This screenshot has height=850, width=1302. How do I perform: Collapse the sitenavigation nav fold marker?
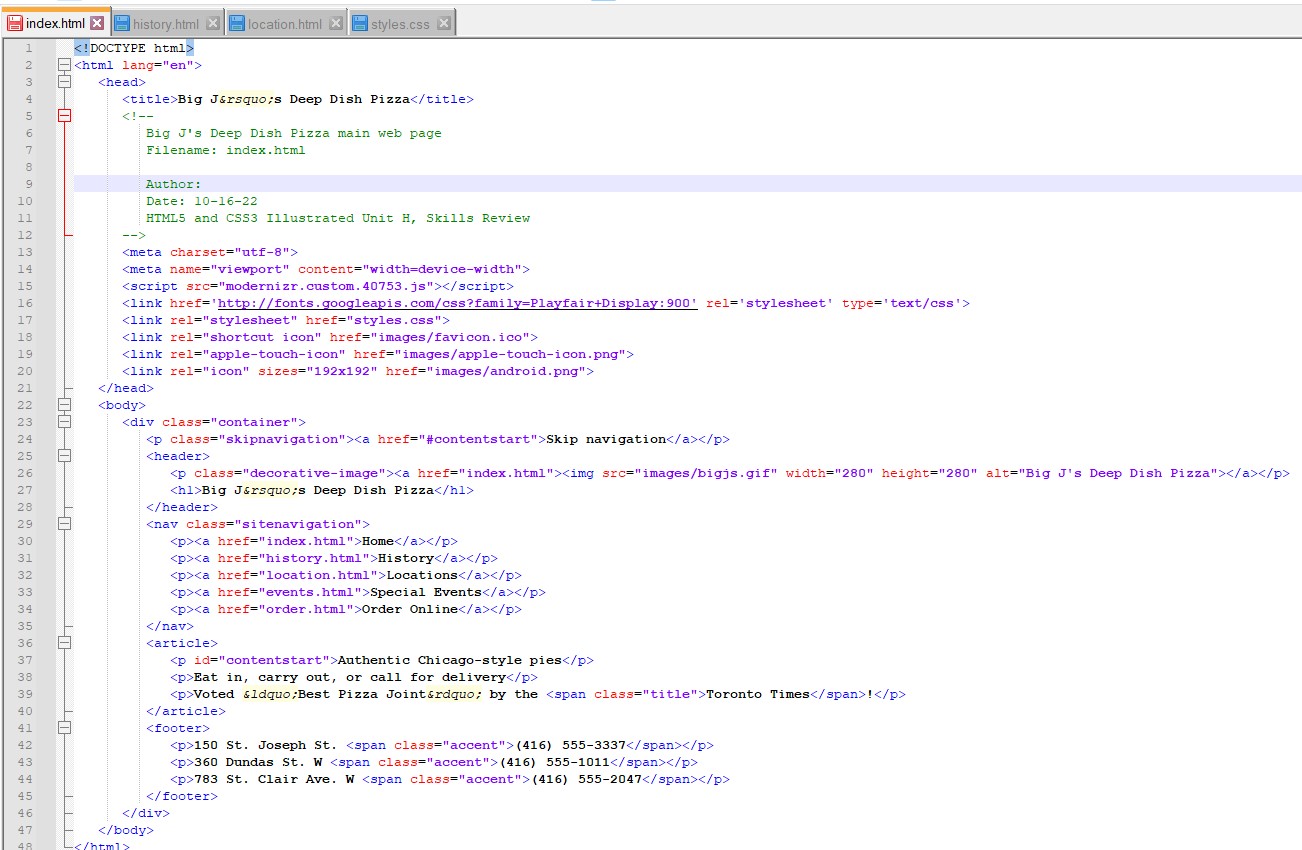64,524
